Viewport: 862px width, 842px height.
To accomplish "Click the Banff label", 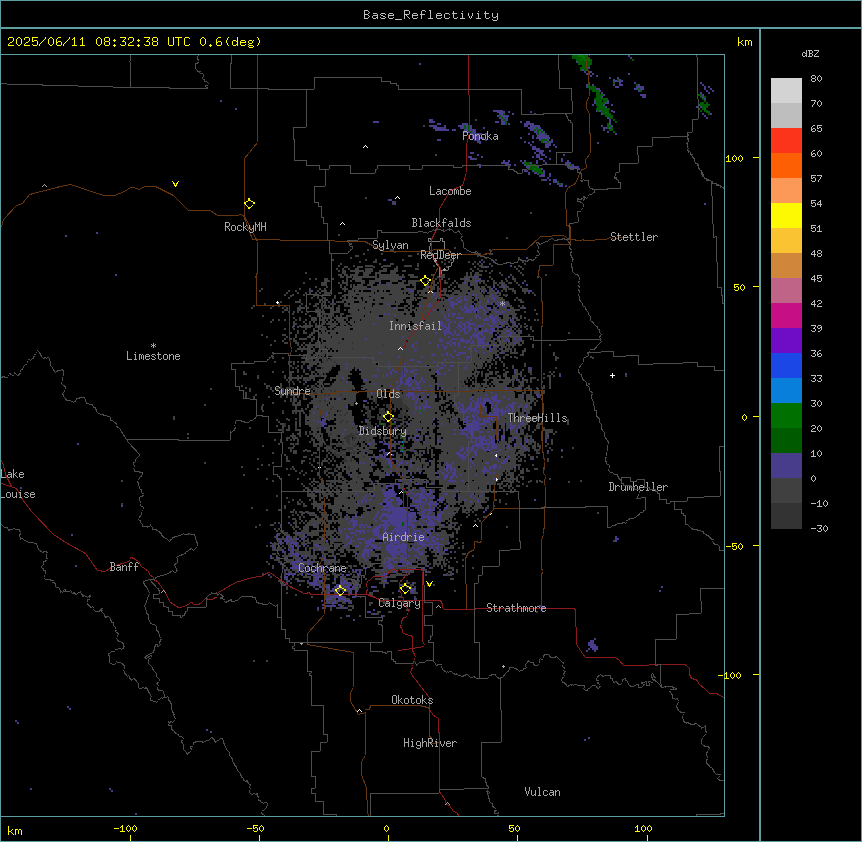I will 124,567.
